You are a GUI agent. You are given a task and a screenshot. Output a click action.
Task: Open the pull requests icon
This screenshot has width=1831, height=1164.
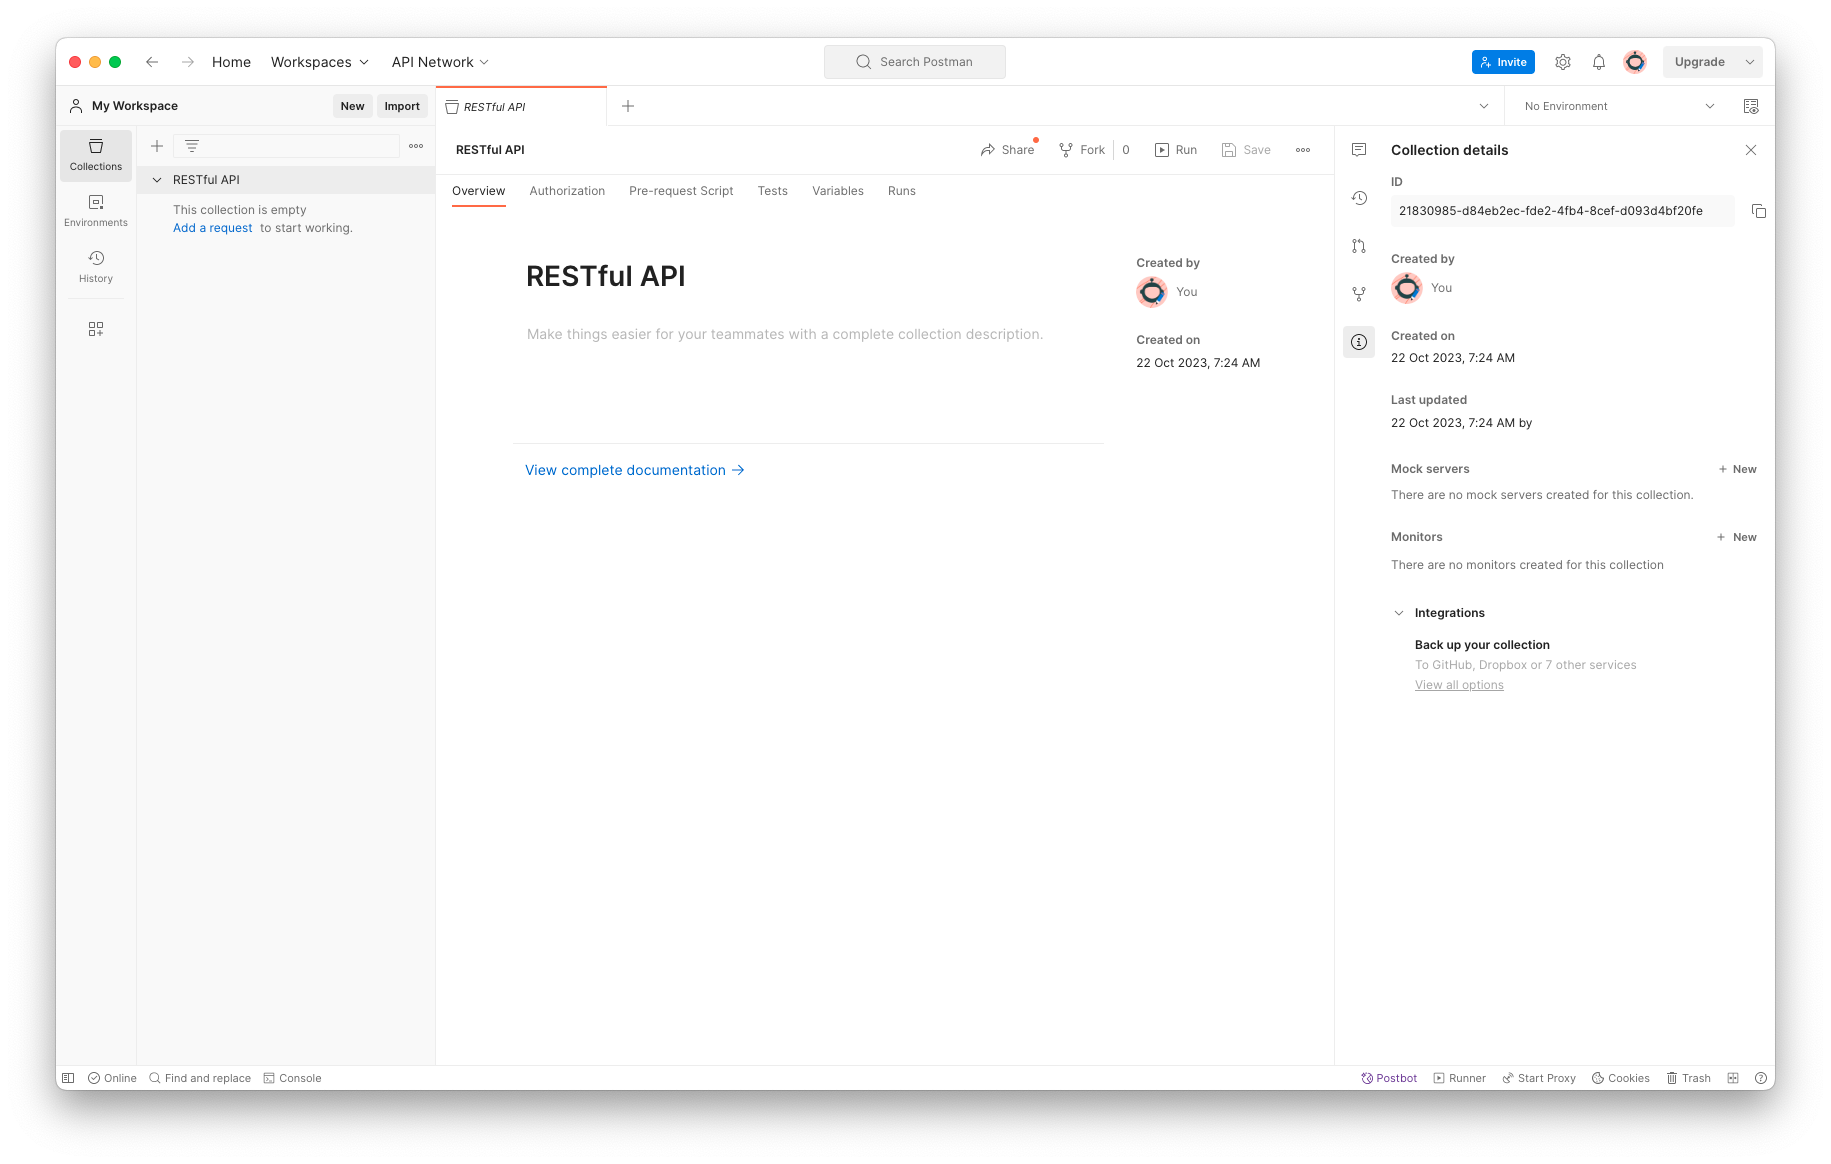(1359, 246)
